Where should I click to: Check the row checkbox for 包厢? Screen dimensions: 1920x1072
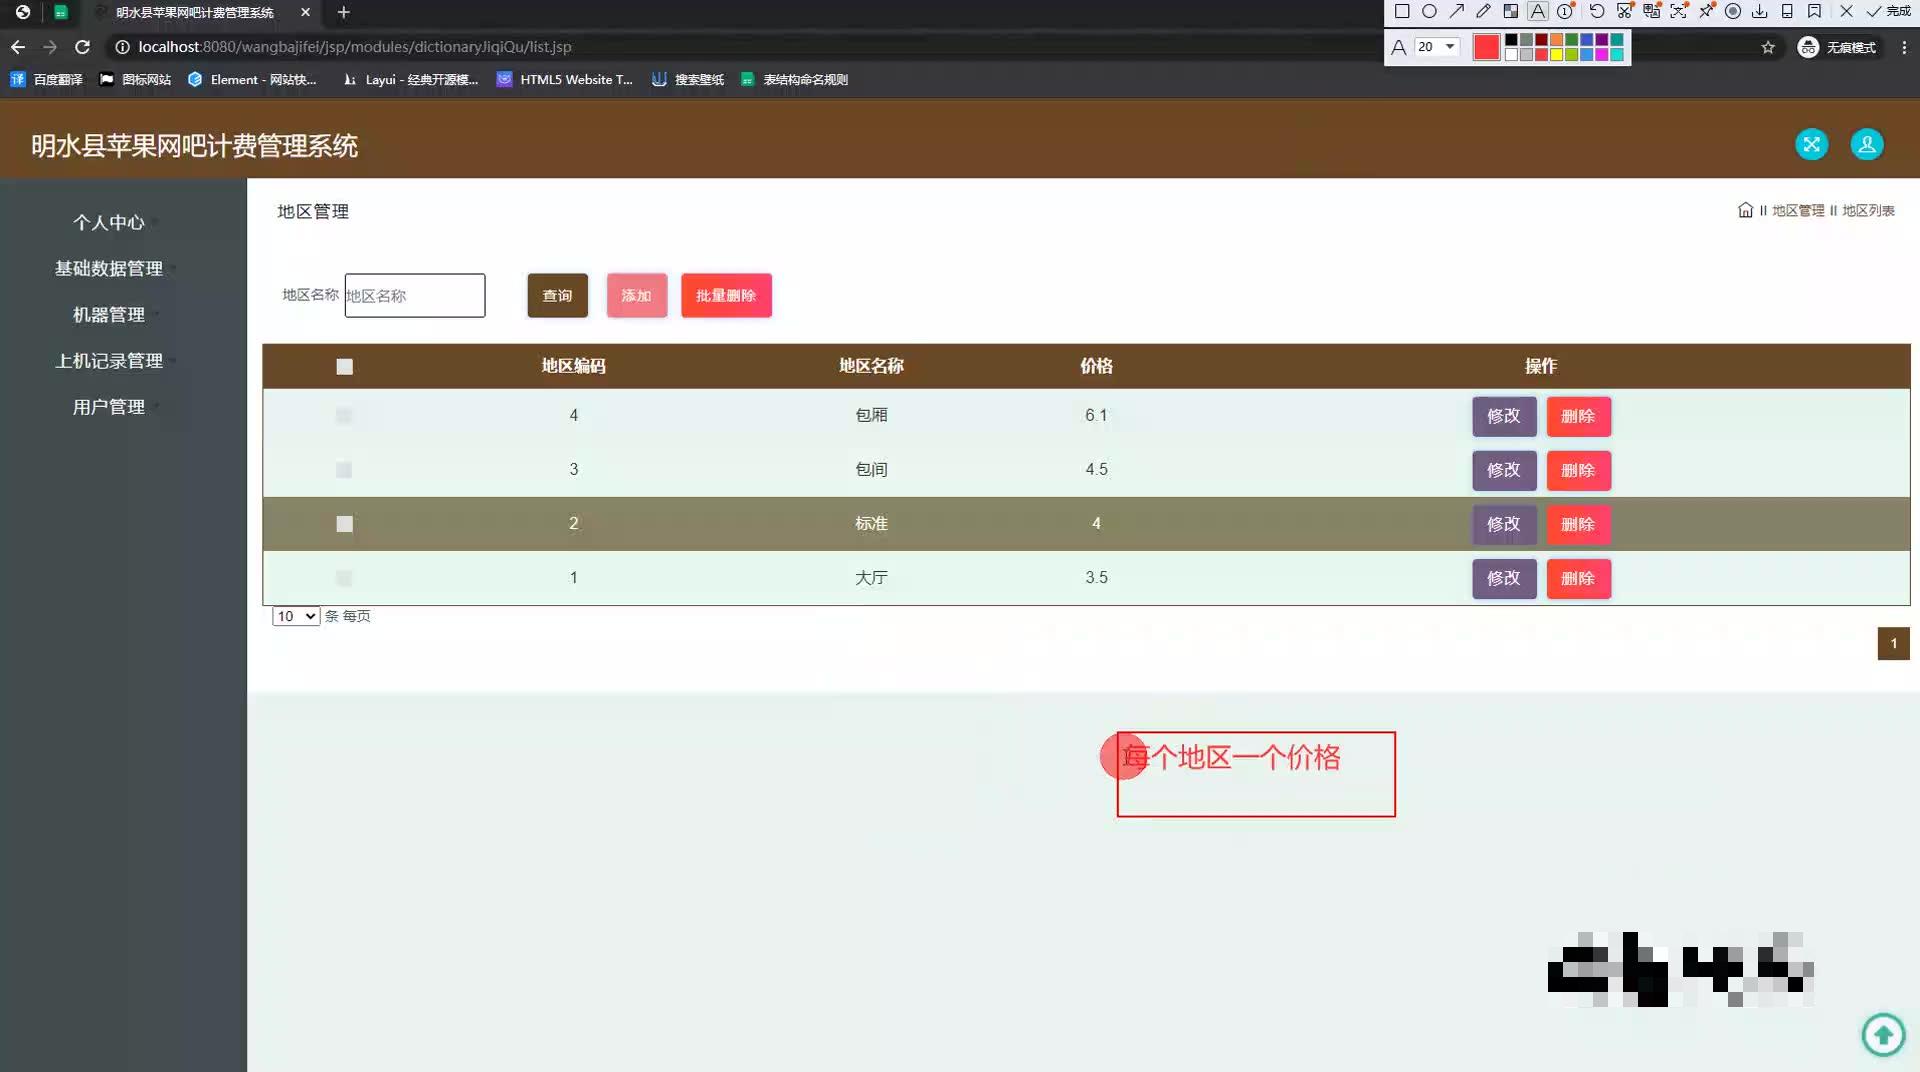pos(344,415)
